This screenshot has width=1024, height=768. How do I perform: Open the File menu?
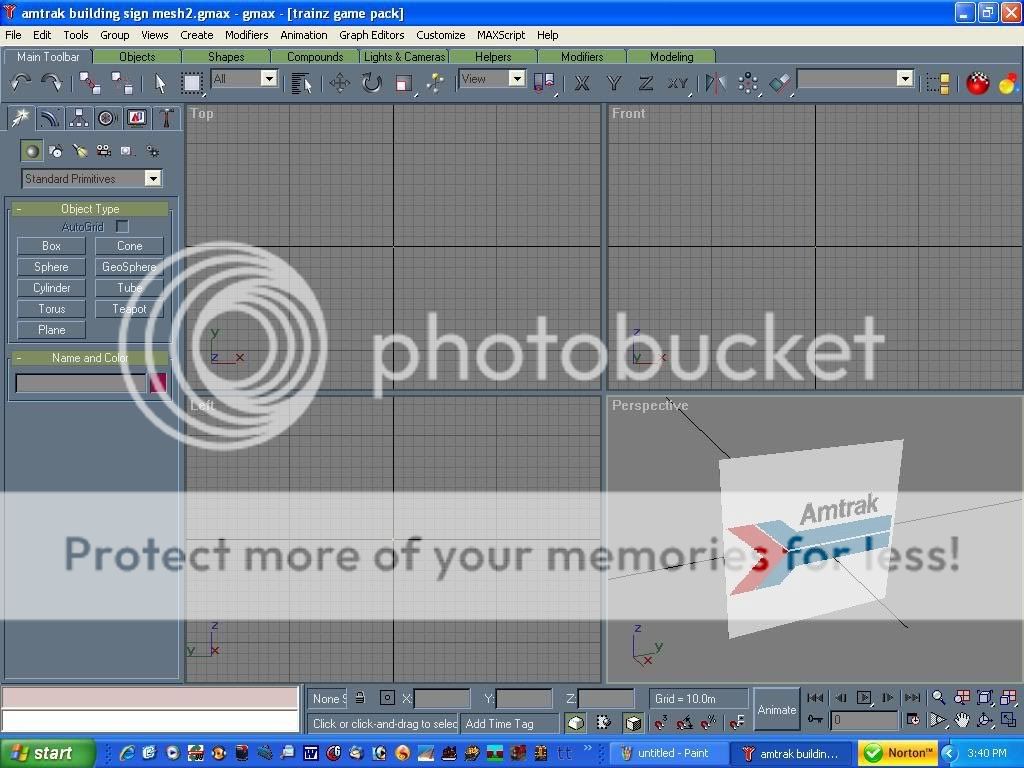[13, 35]
